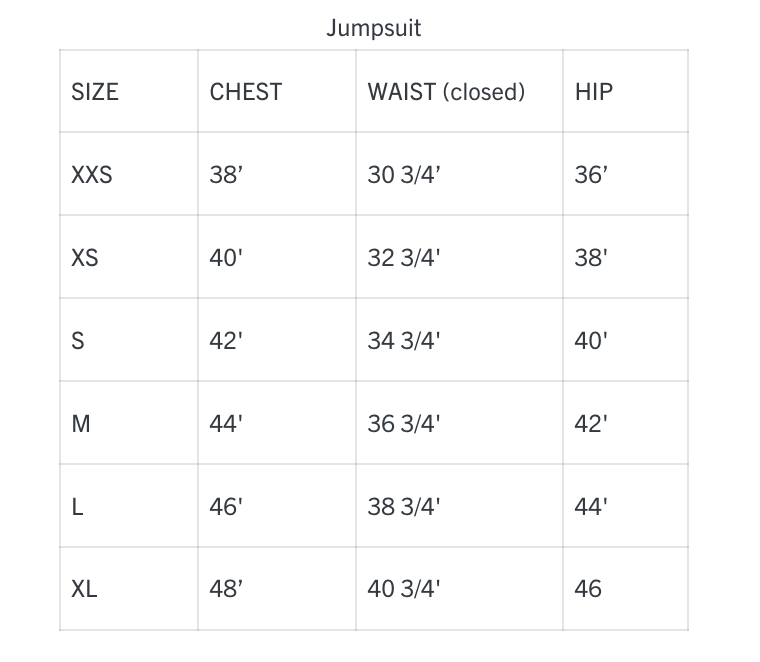Click the WAIST (closed) header
760x662 pixels.
[446, 92]
